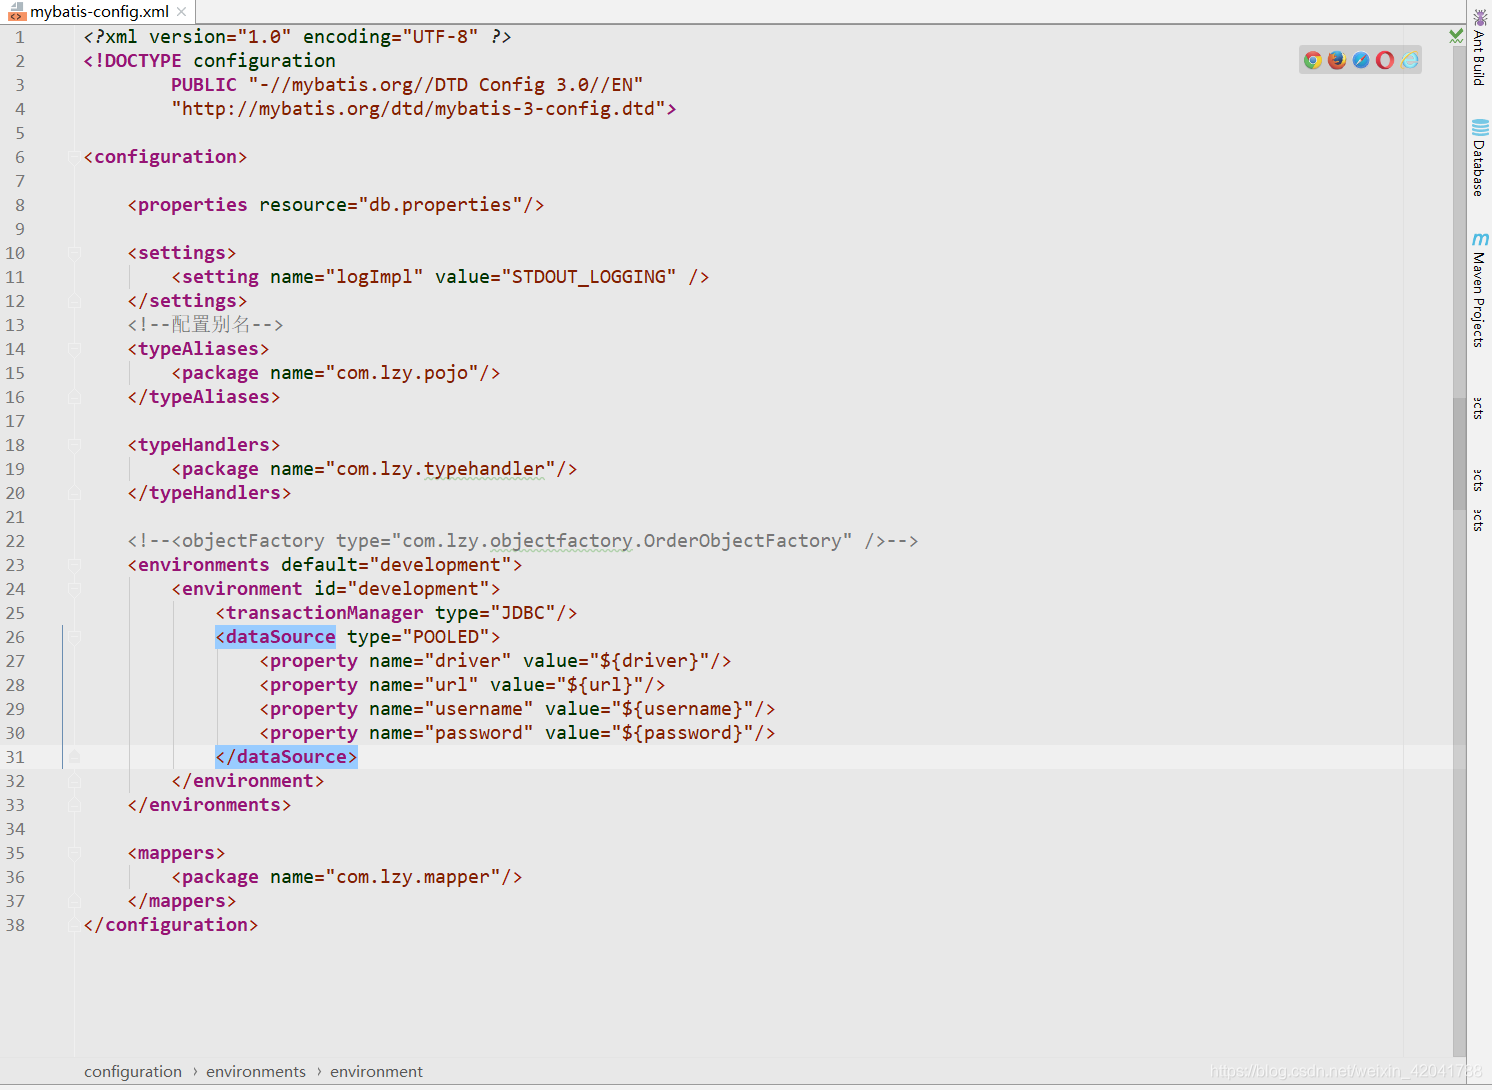Click the DOCTYPE configuration declaration
Image resolution: width=1492 pixels, height=1090 pixels.
pos(210,61)
